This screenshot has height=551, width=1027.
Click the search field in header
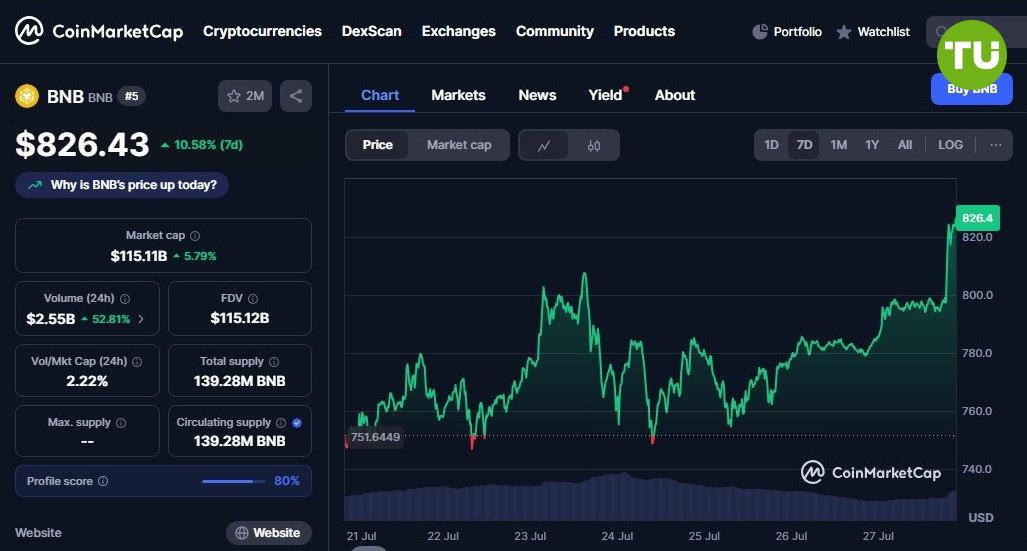(976, 31)
